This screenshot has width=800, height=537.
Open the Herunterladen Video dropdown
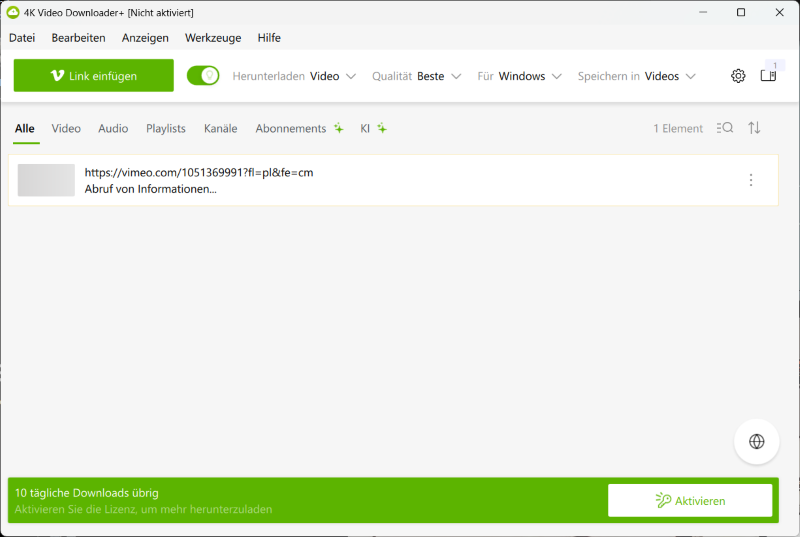point(294,76)
